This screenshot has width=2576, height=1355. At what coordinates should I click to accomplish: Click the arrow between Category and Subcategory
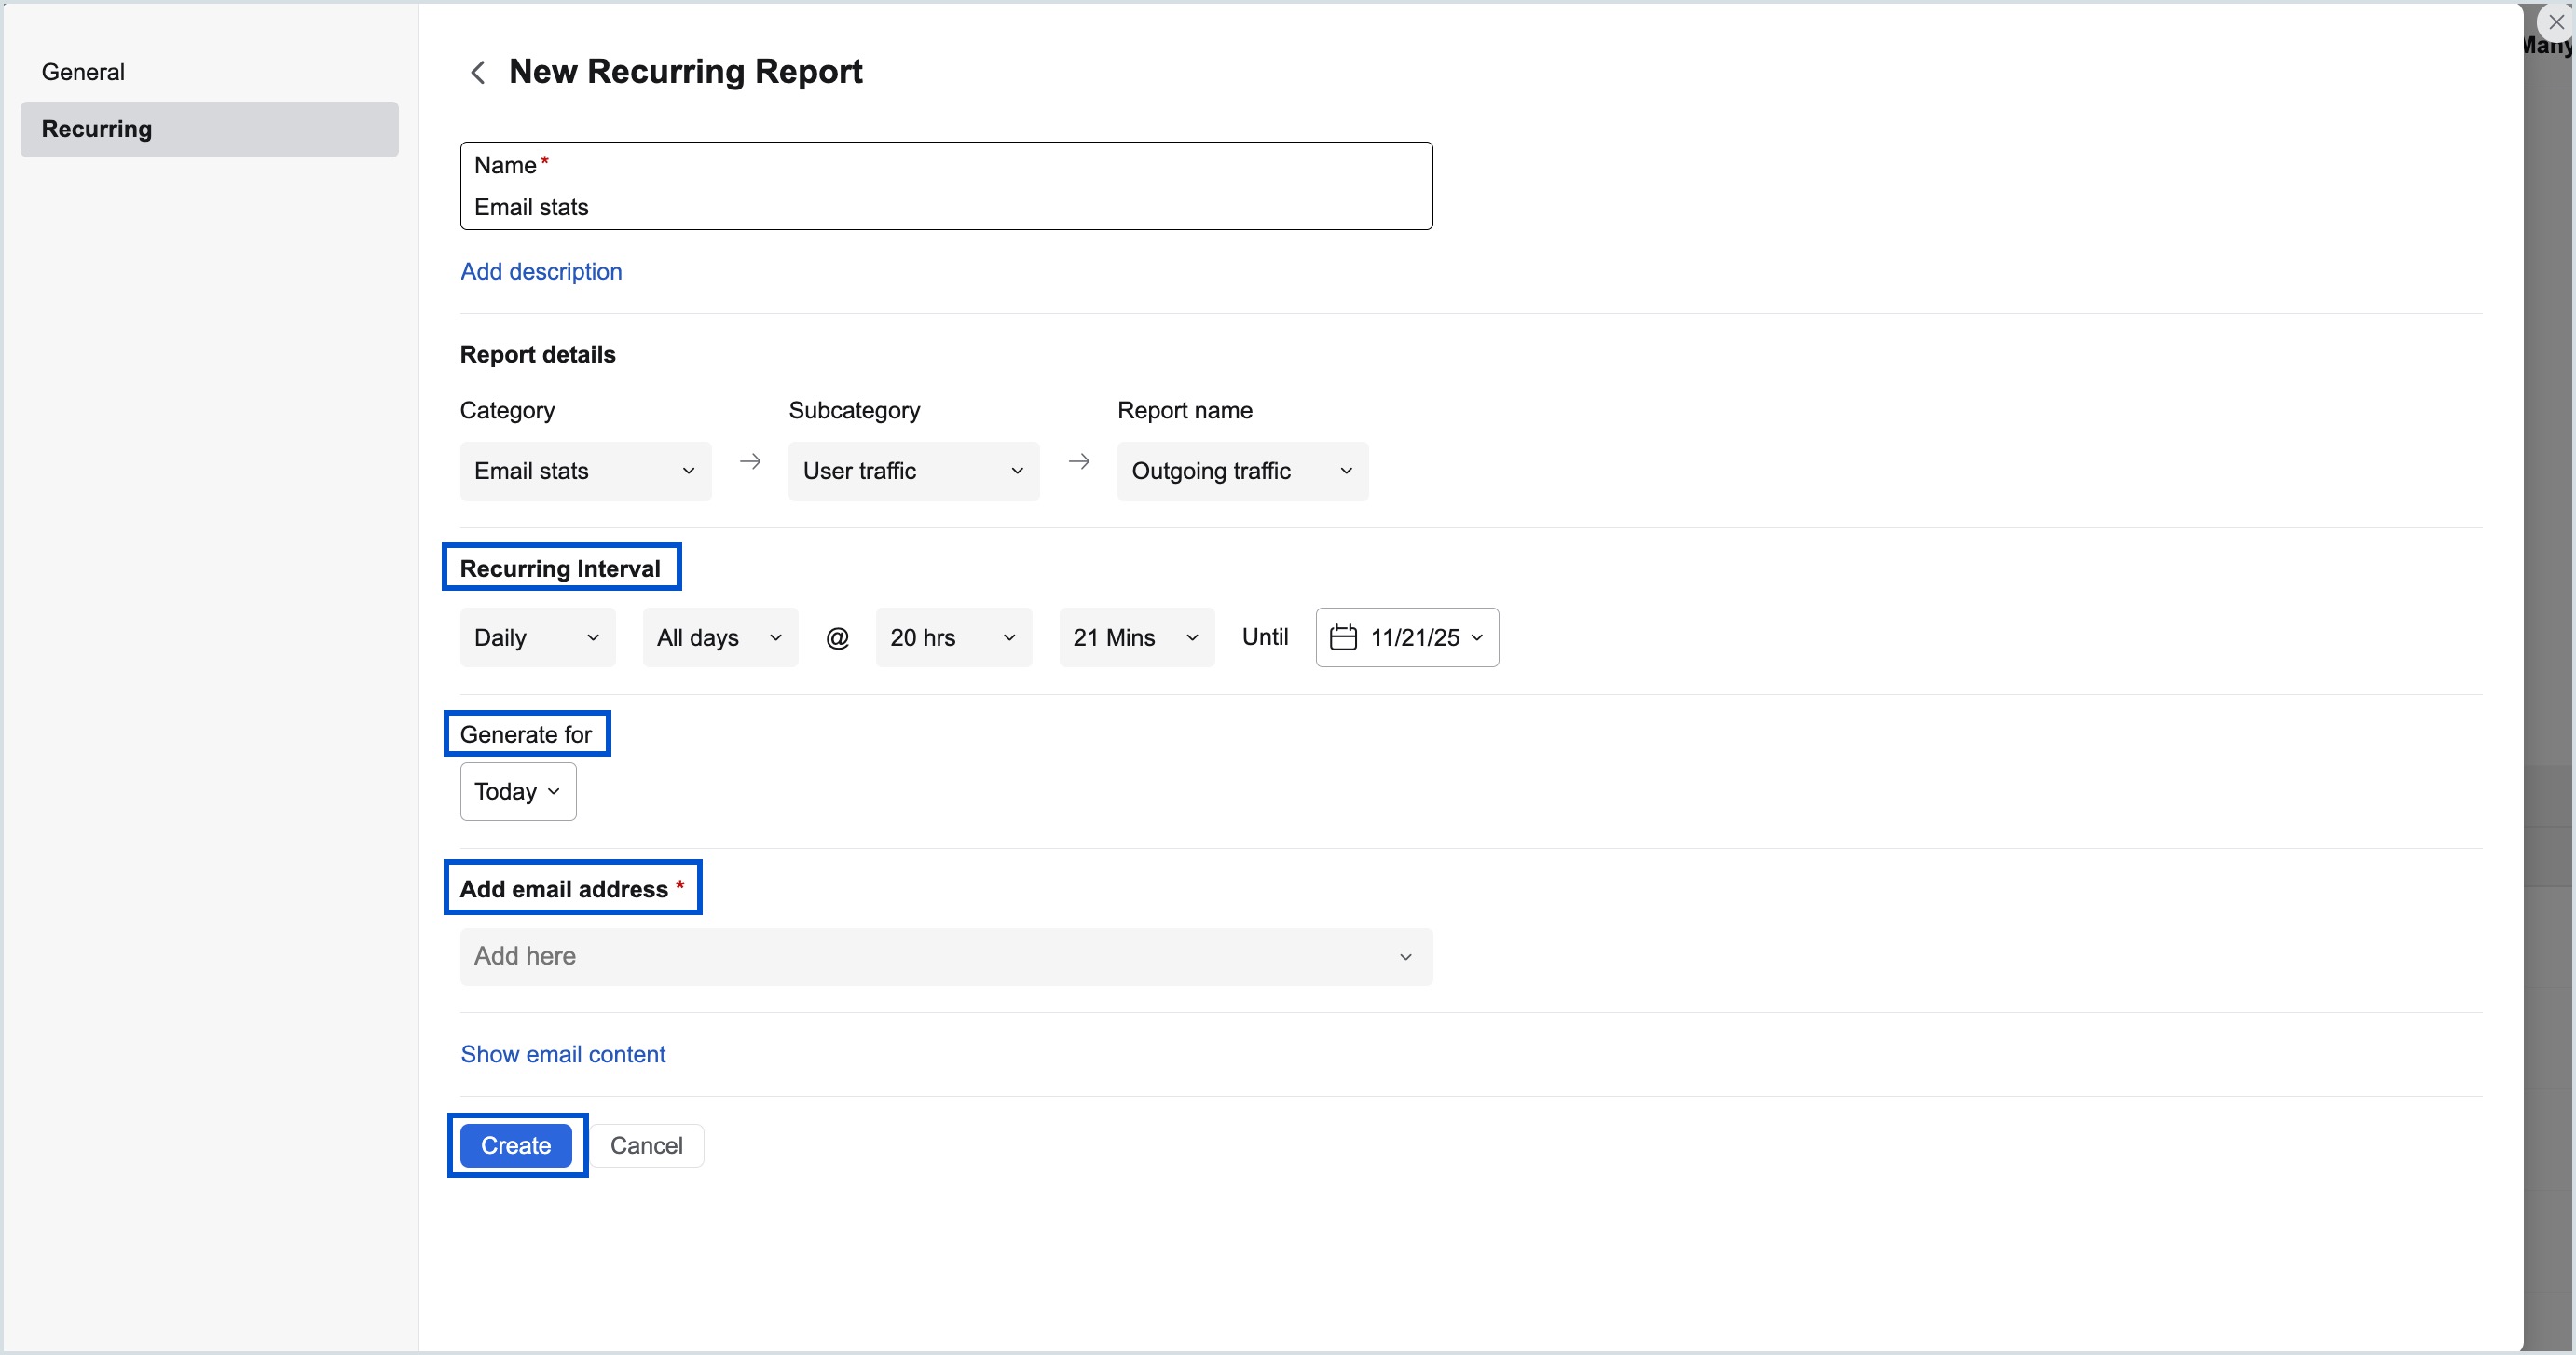pos(751,461)
